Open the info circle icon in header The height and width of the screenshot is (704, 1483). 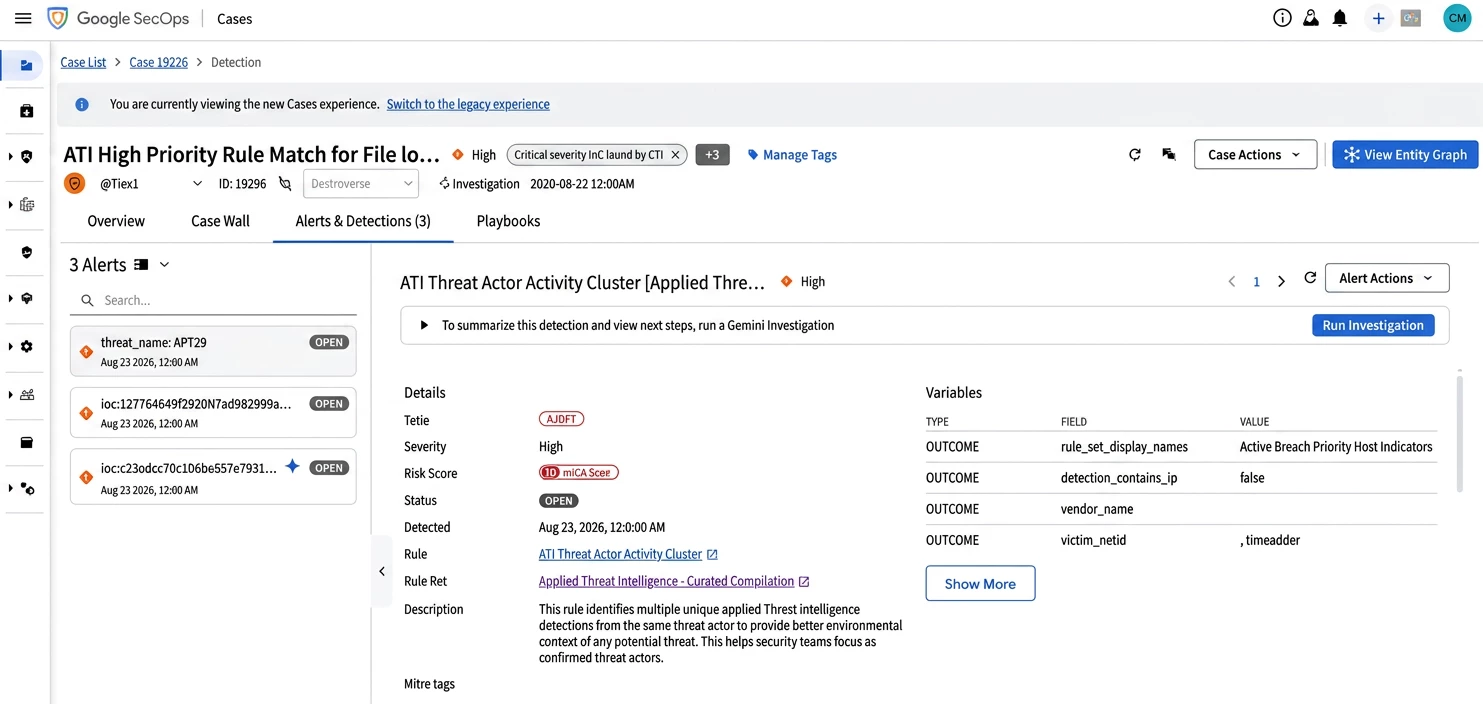pos(1282,18)
